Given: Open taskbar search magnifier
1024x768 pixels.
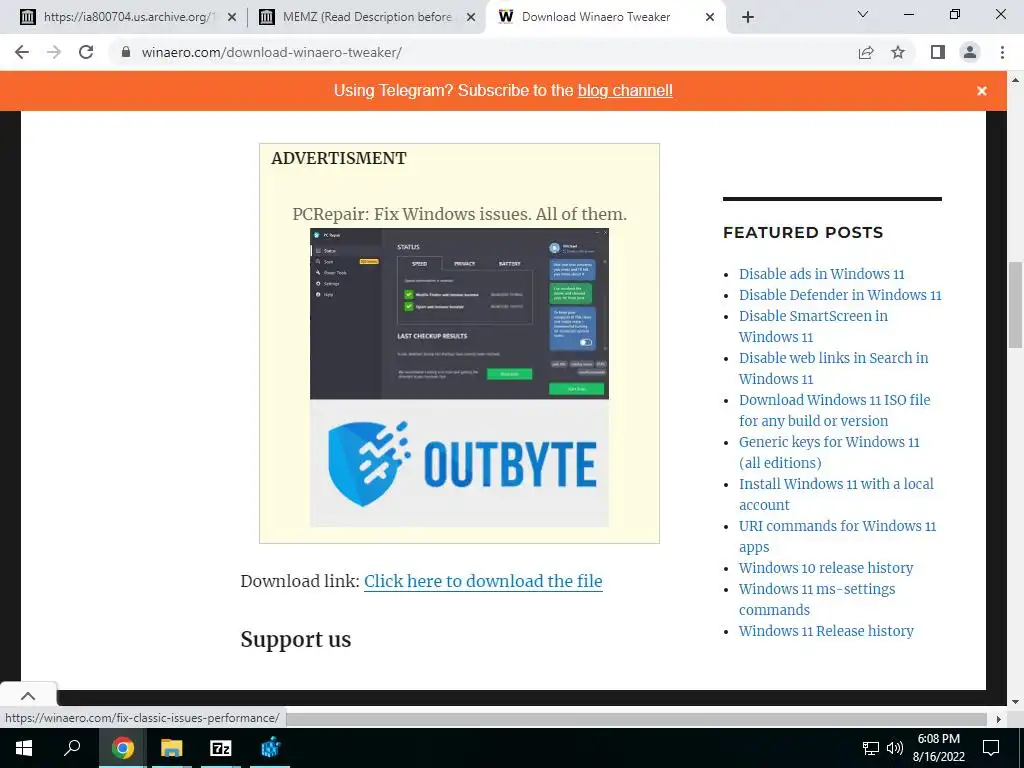Looking at the screenshot, I should (72, 748).
